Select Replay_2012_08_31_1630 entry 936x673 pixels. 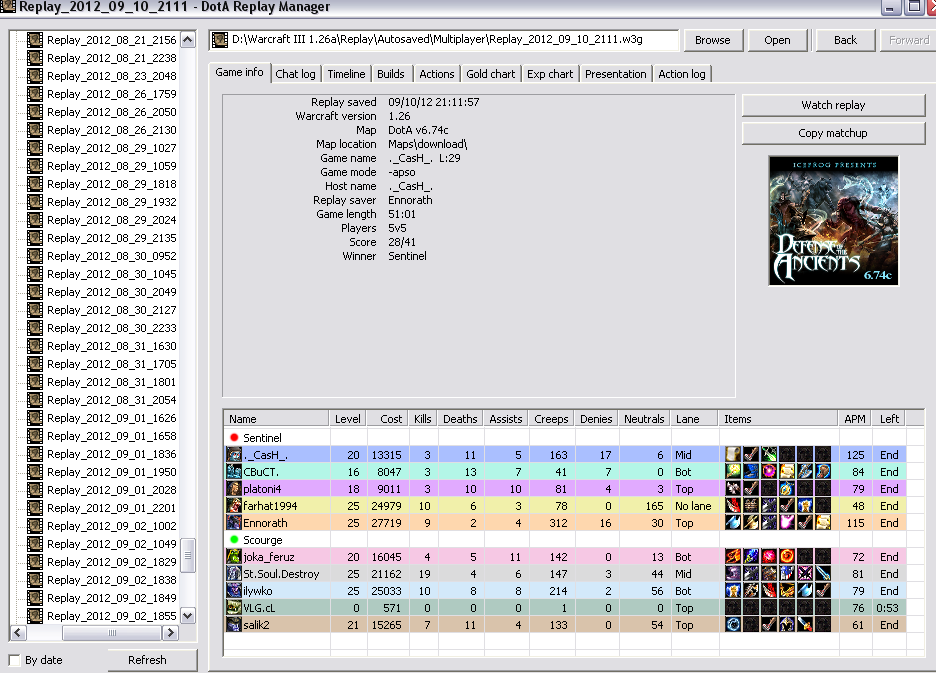tap(112, 346)
